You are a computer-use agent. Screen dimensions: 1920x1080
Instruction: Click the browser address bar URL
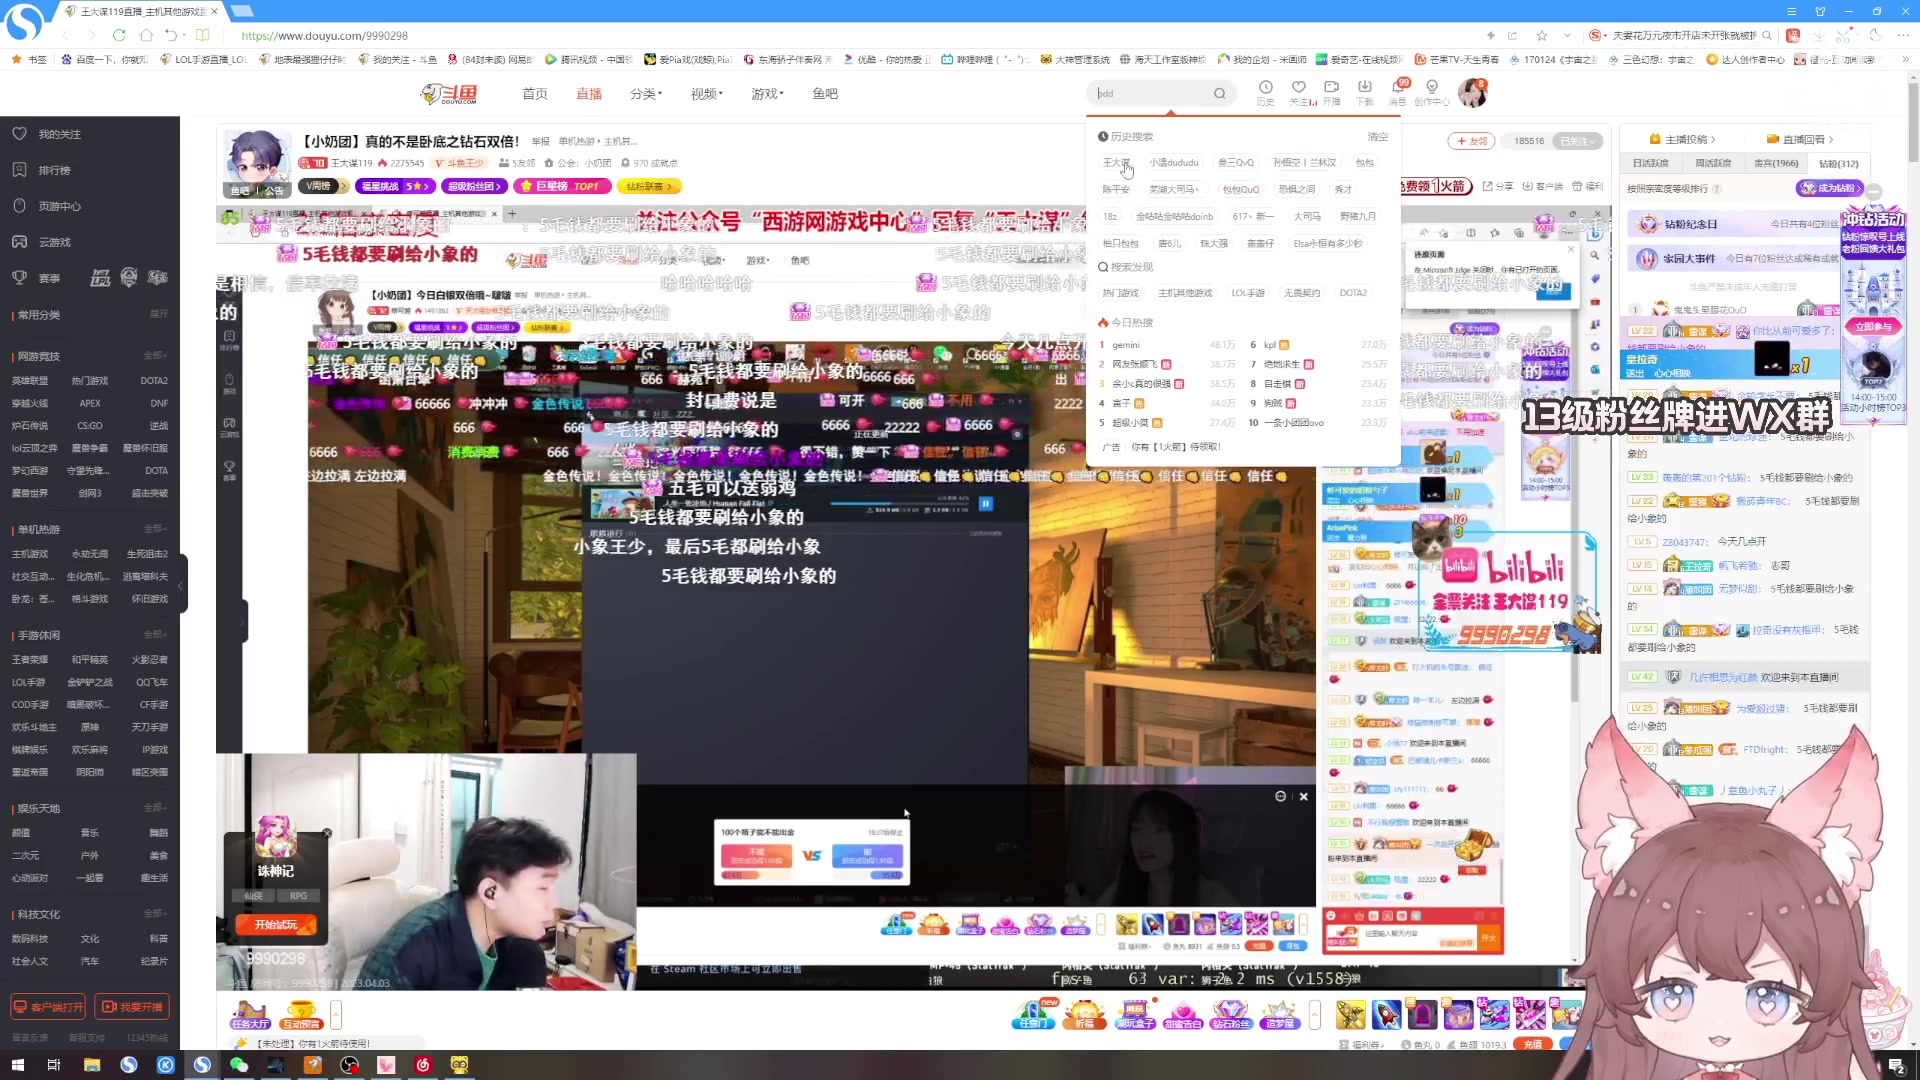[325, 35]
